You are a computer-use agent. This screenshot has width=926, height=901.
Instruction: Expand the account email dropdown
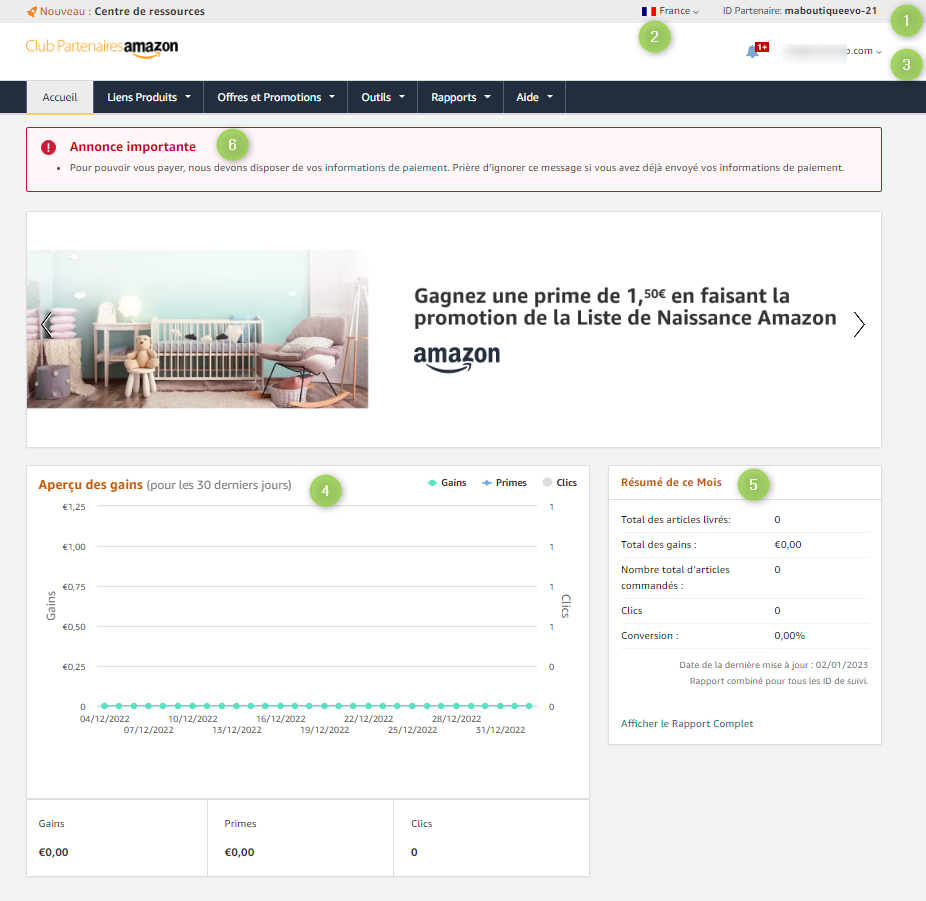(x=840, y=50)
